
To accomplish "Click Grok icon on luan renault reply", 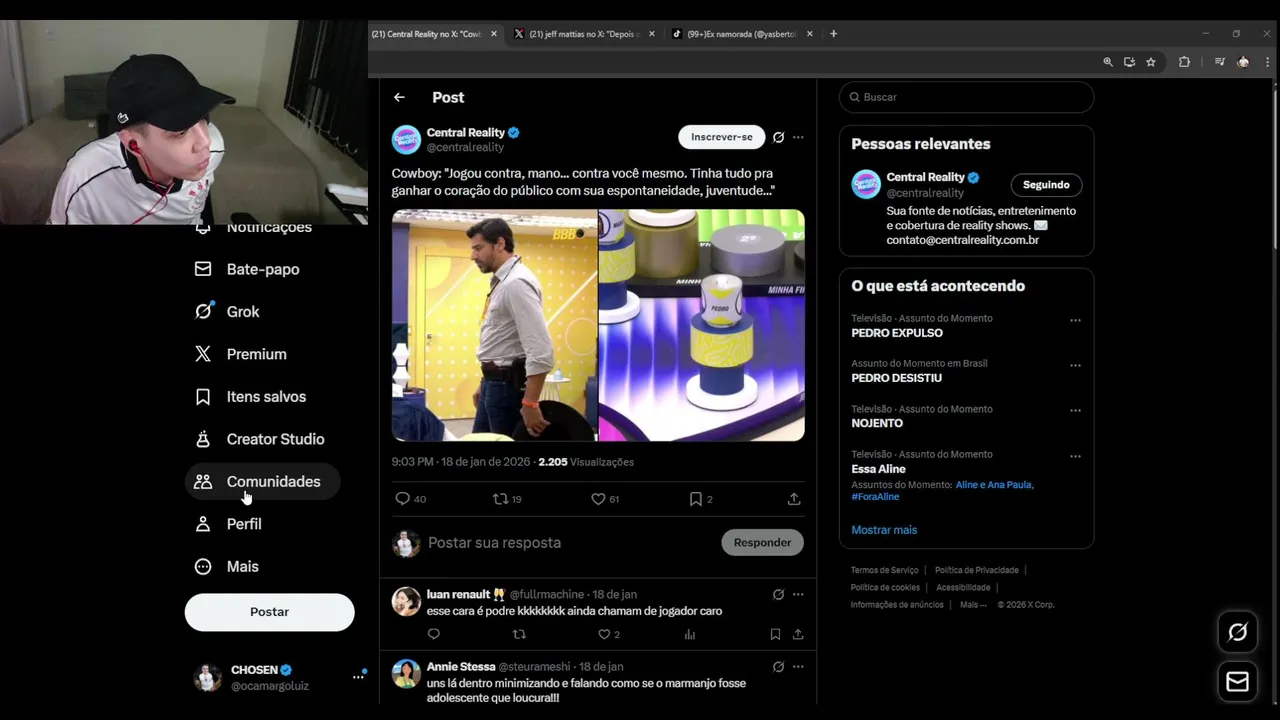I will (x=778, y=594).
